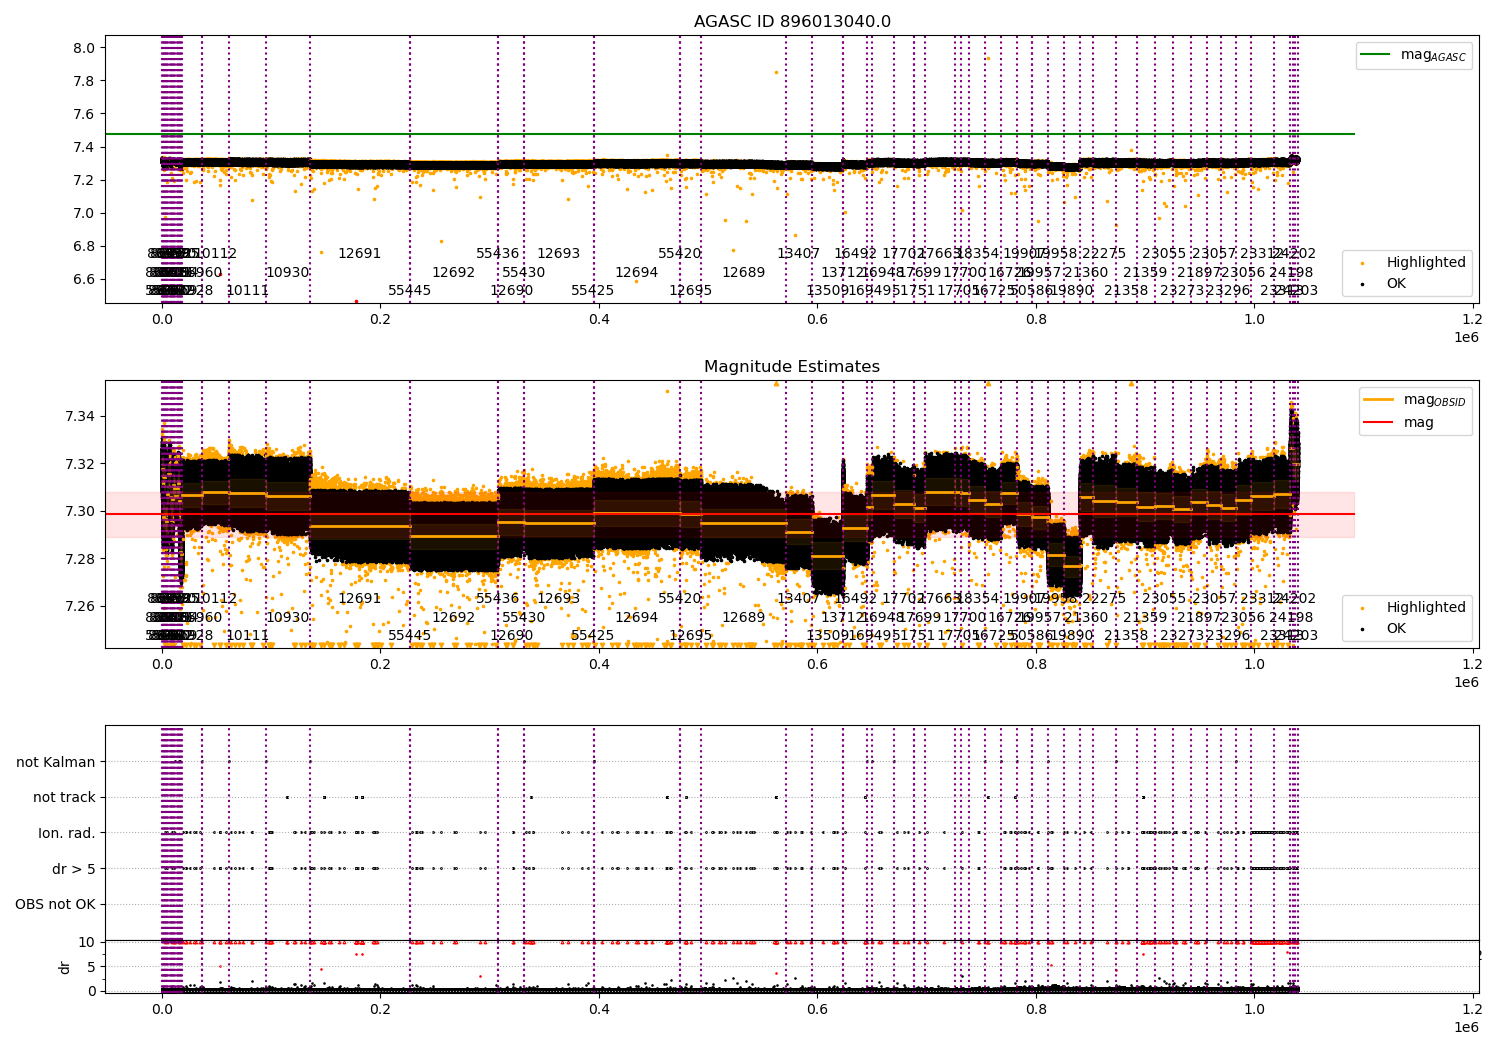Click the 7.0 tick on top plot
Viewport: 1500px width, 1050px height.
click(84, 213)
